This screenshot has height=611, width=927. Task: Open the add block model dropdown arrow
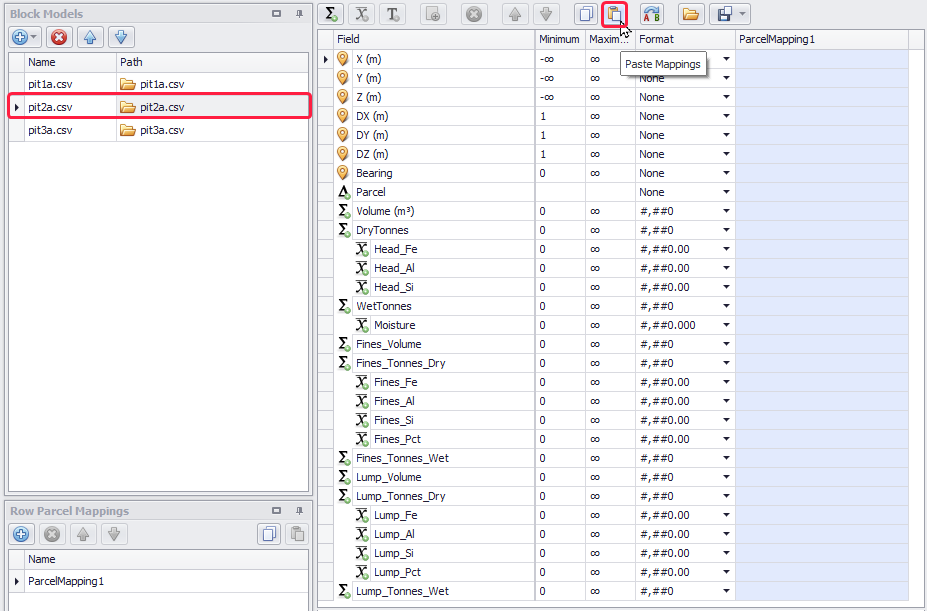point(35,37)
